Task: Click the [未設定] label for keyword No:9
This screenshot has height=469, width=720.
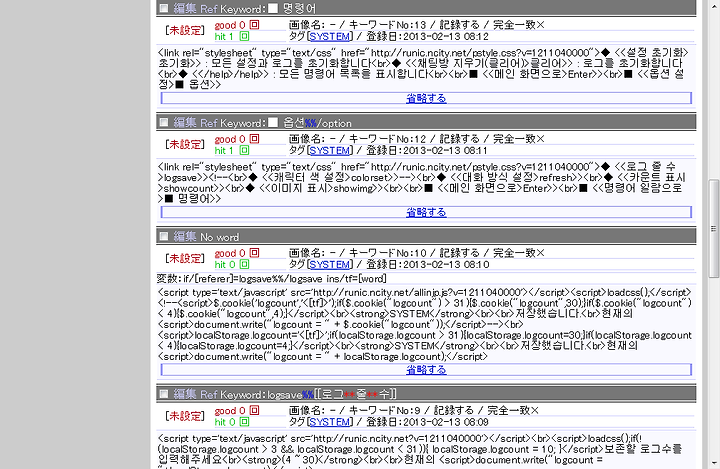Action: 185,416
